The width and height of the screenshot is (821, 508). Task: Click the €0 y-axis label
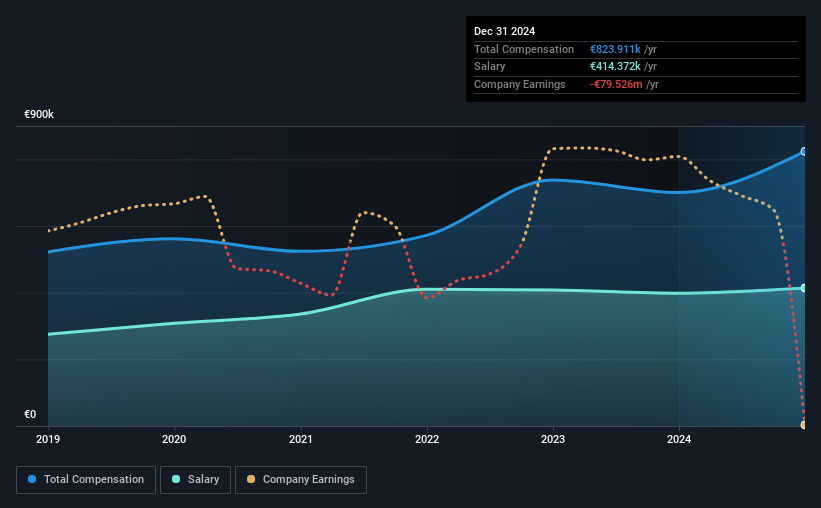[30, 414]
